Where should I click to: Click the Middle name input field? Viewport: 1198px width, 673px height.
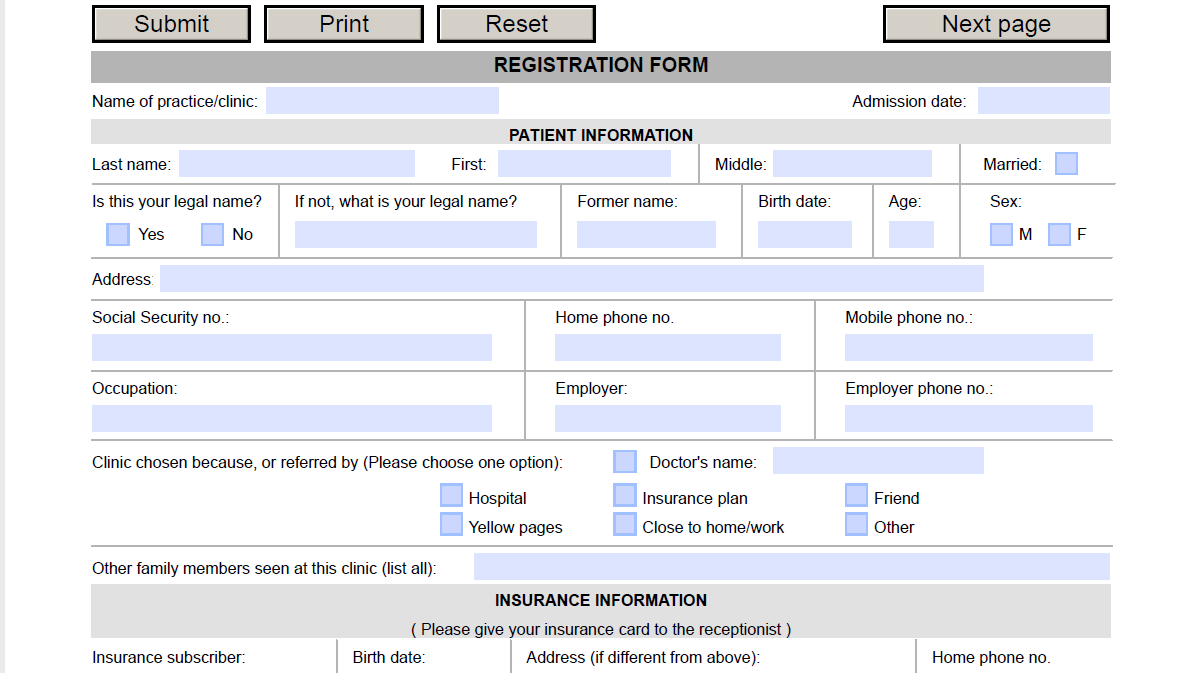[852, 163]
